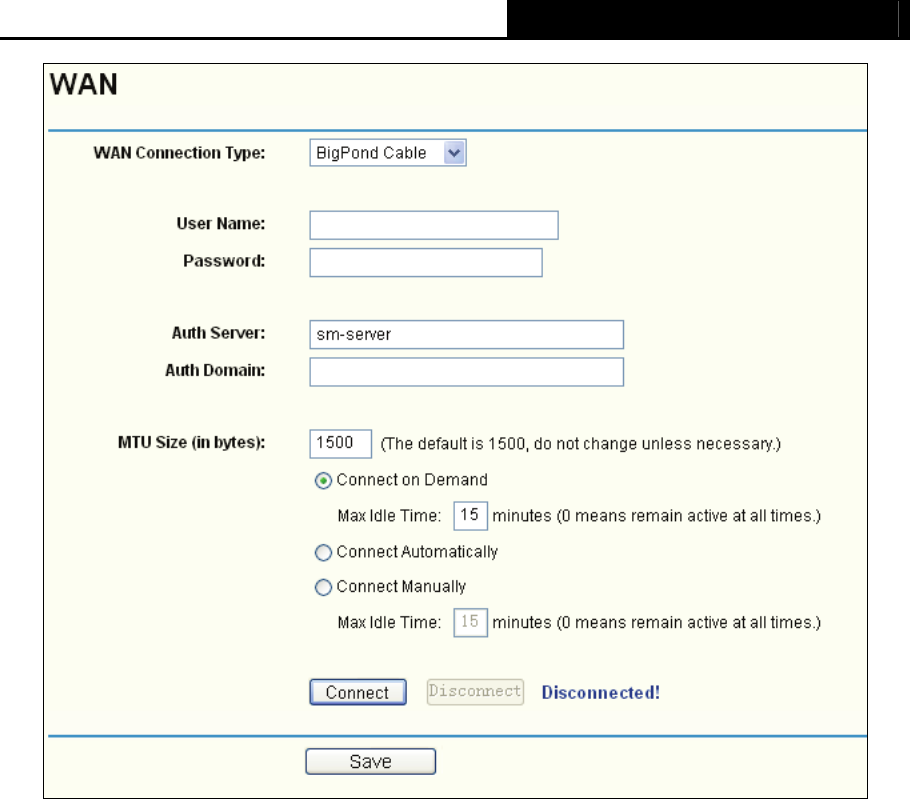910x799 pixels.
Task: Click the Max Idle Time field under Connect on Demand
Action: [470, 516]
